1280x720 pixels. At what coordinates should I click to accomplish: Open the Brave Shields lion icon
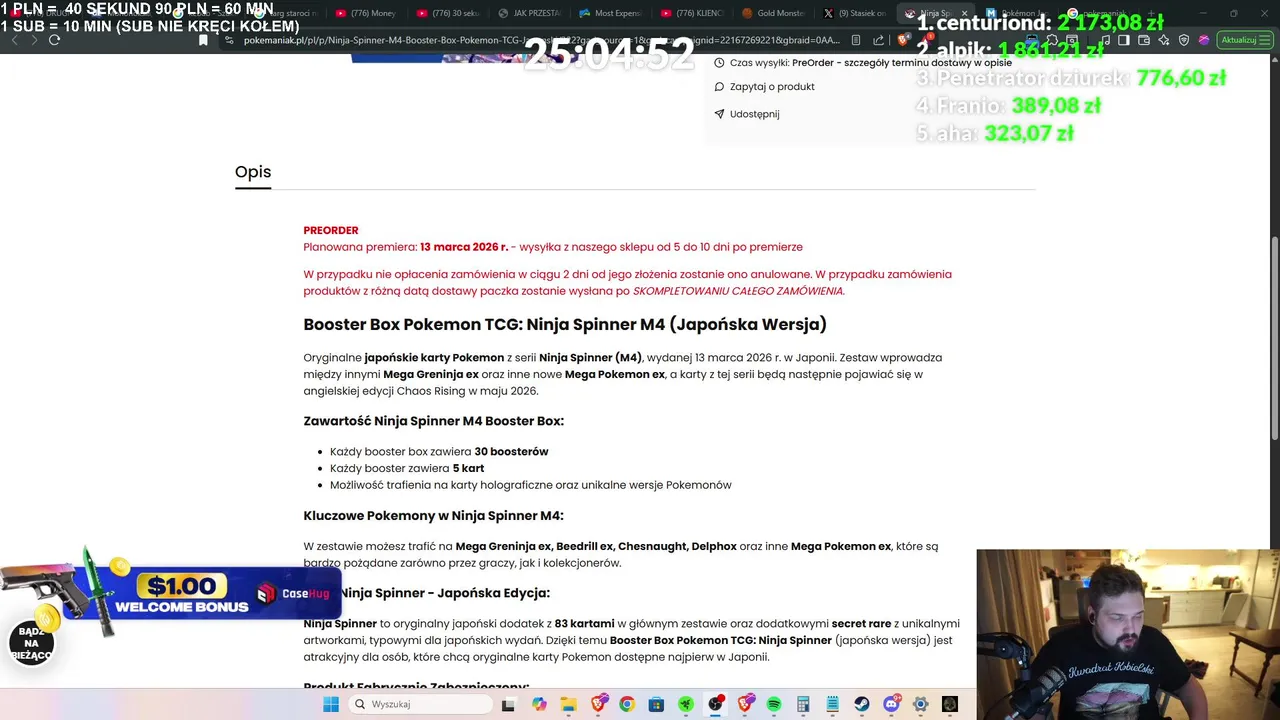pyautogui.click(x=901, y=40)
